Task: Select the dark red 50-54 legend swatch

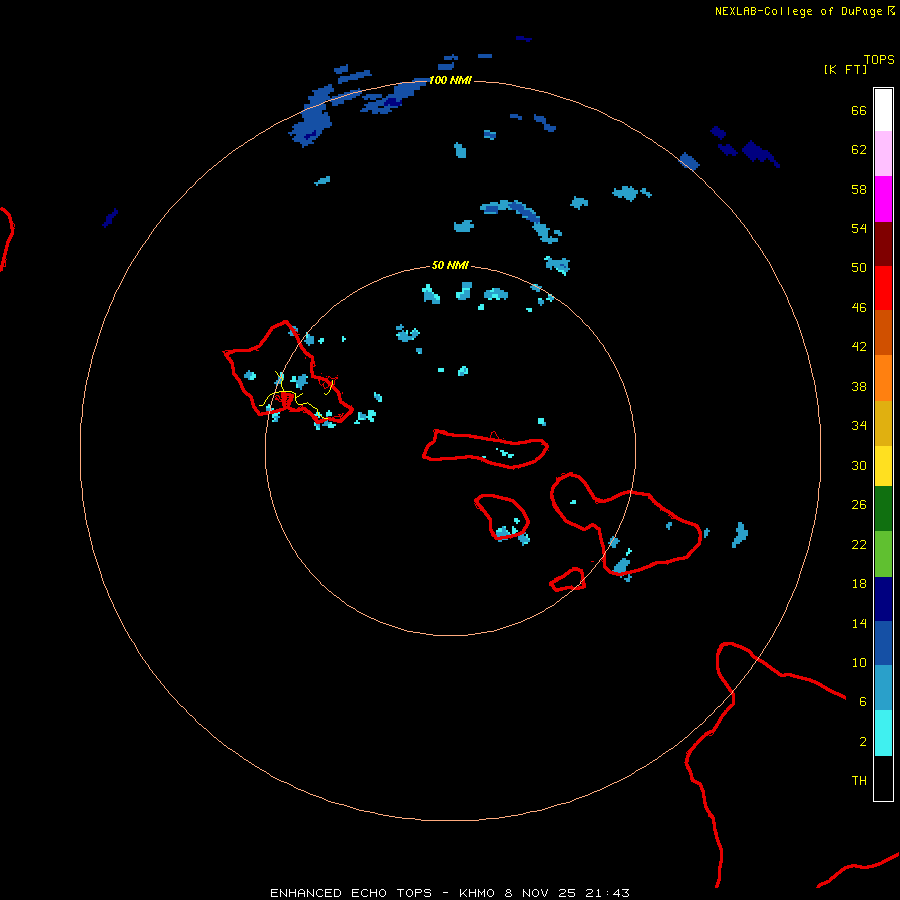Action: (x=883, y=243)
